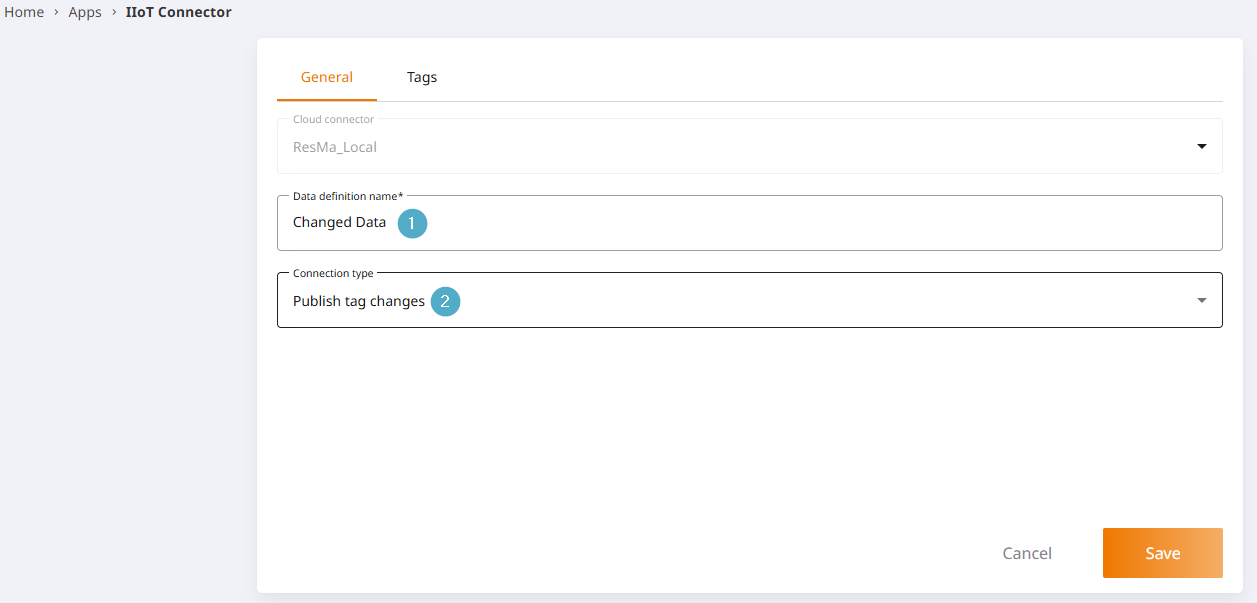Click the numbered badge 2 marker
Image resolution: width=1257 pixels, height=603 pixels.
(445, 301)
